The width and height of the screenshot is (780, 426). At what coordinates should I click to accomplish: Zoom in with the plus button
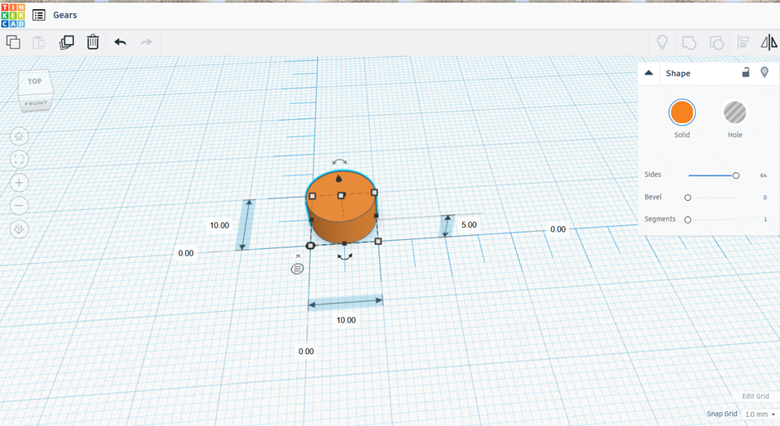[19, 183]
